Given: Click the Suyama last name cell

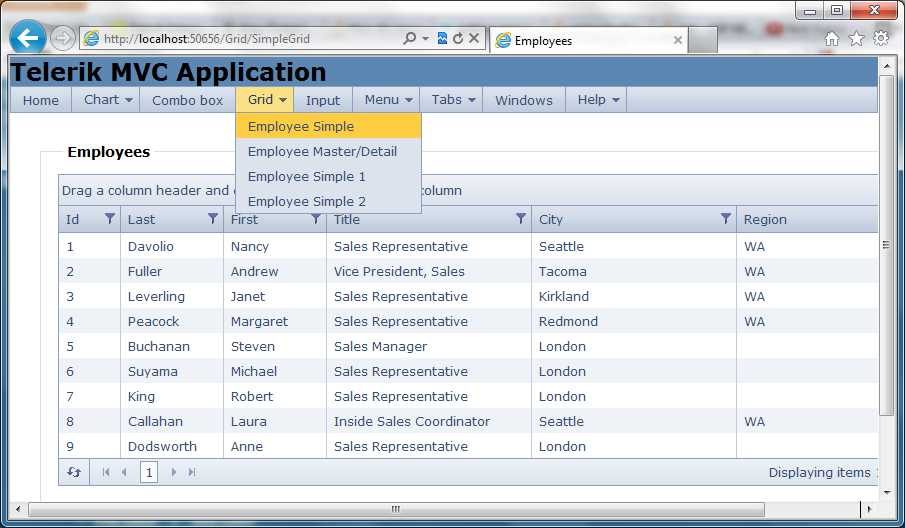Looking at the screenshot, I should pos(172,372).
